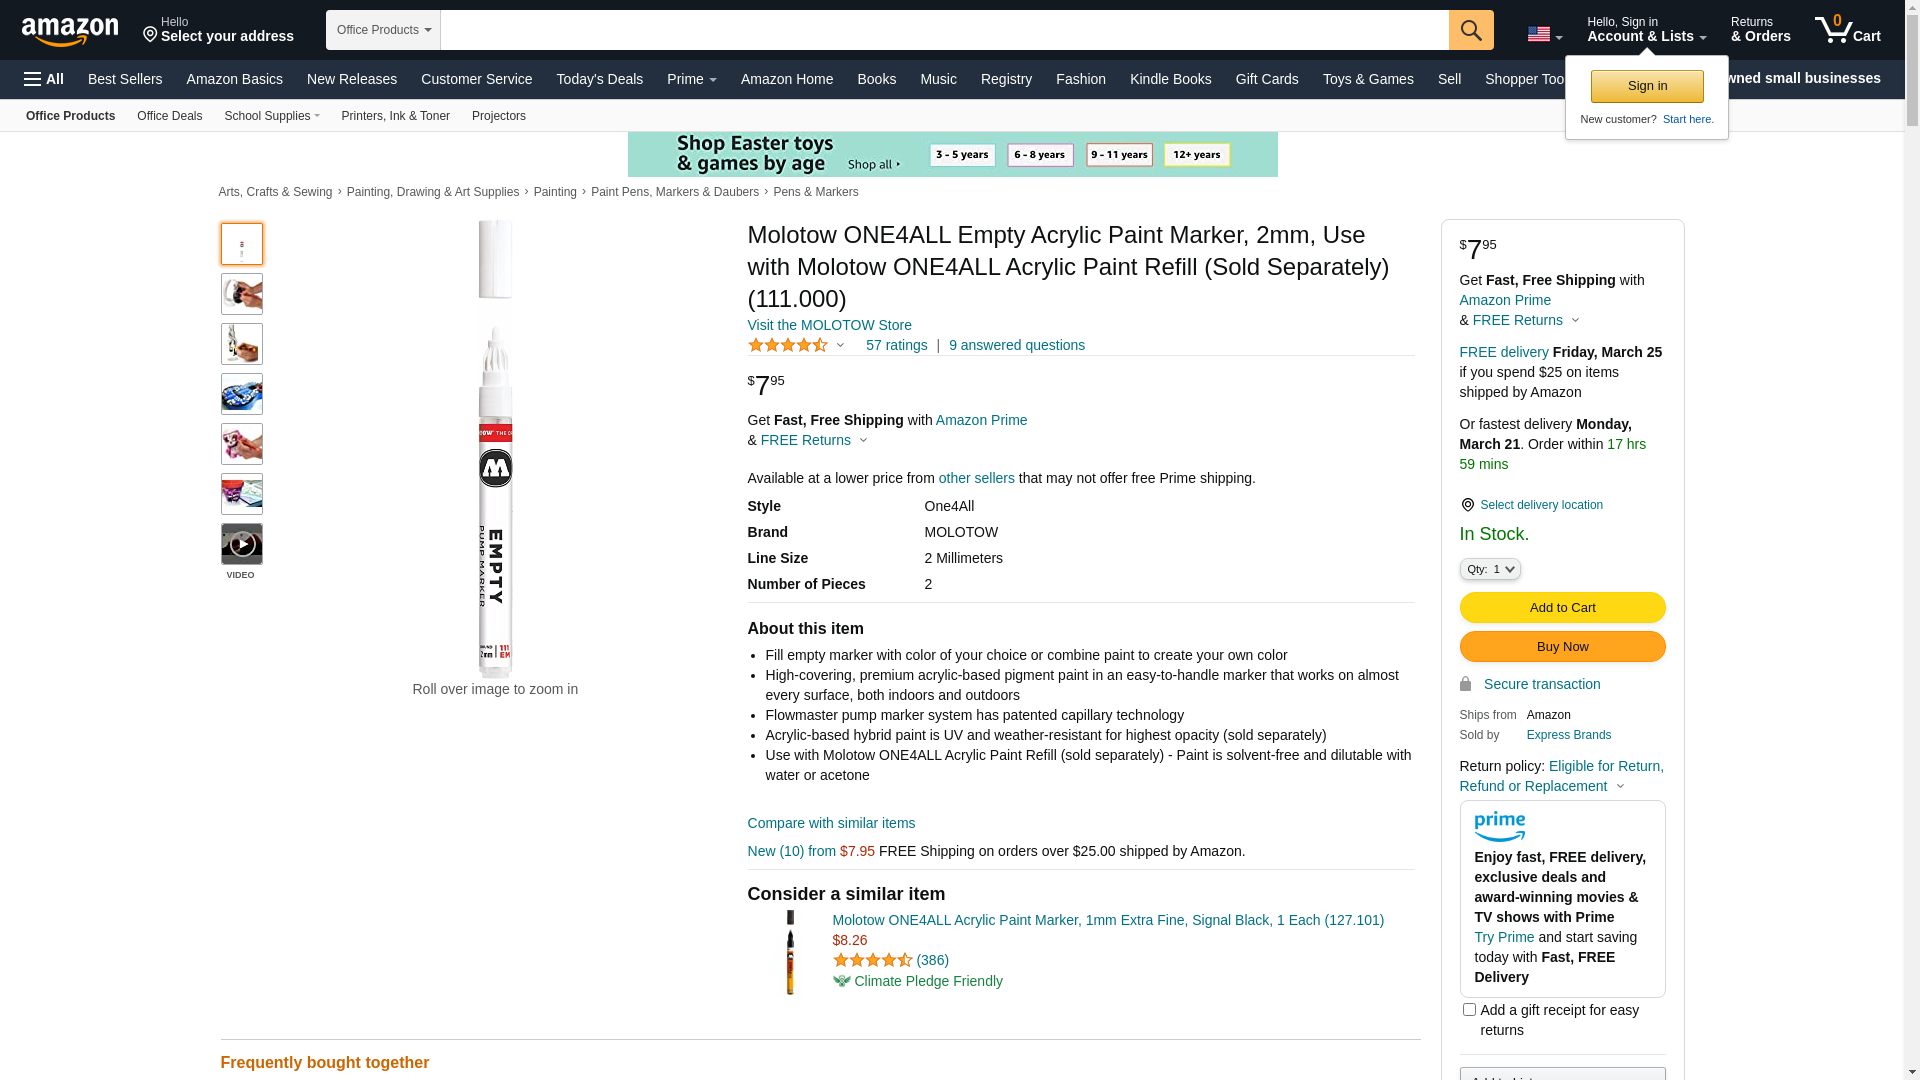Check the gift receipt checkbox

click(x=1469, y=1010)
